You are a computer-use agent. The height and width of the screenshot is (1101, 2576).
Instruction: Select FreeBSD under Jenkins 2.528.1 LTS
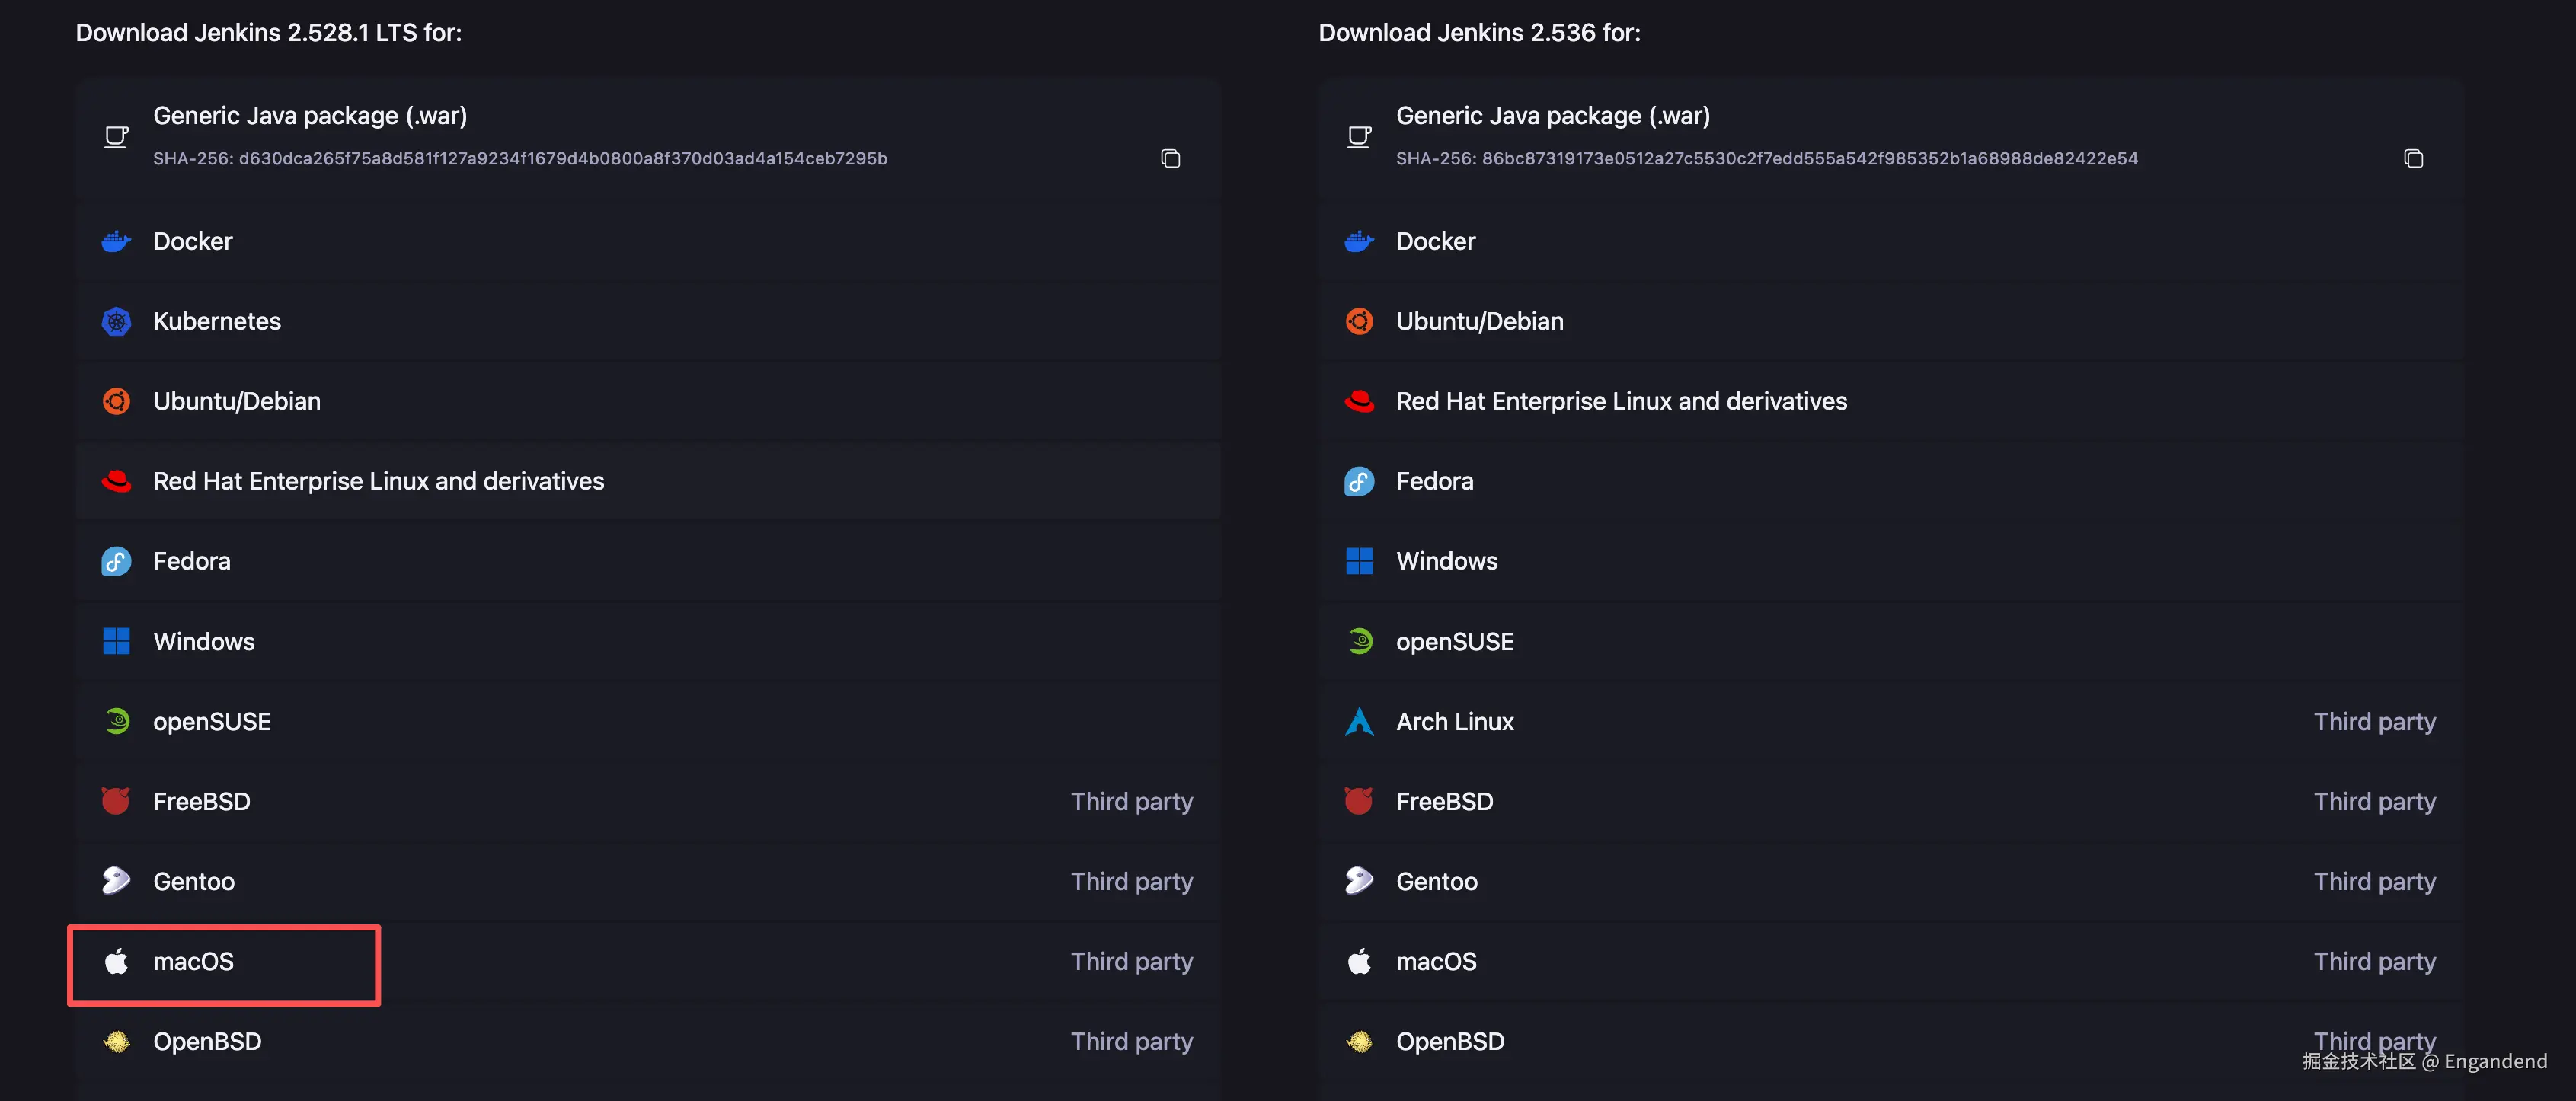pyautogui.click(x=201, y=801)
